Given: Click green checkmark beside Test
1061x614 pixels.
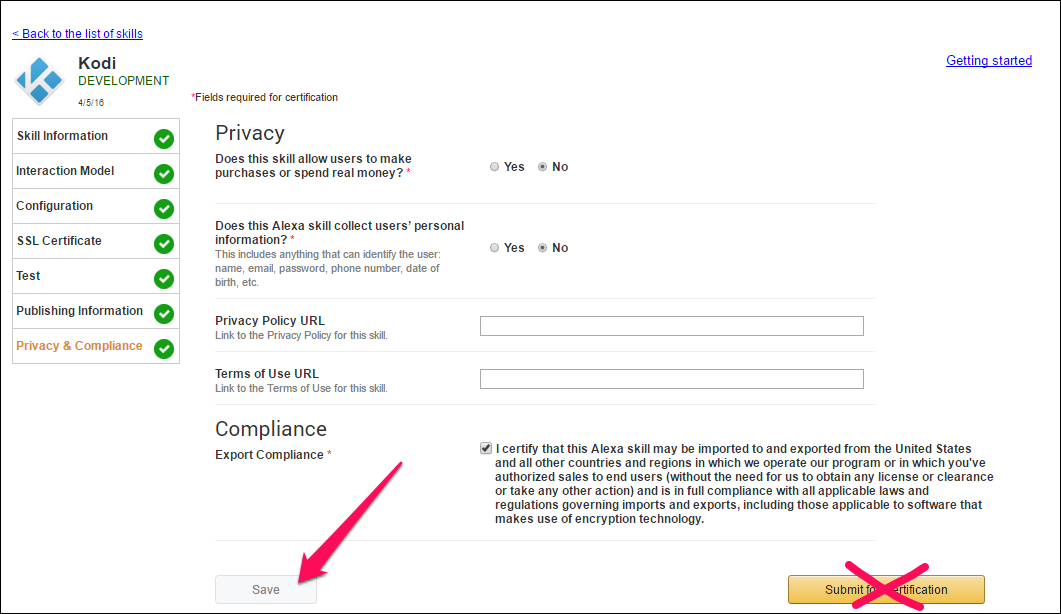Looking at the screenshot, I should pos(164,279).
